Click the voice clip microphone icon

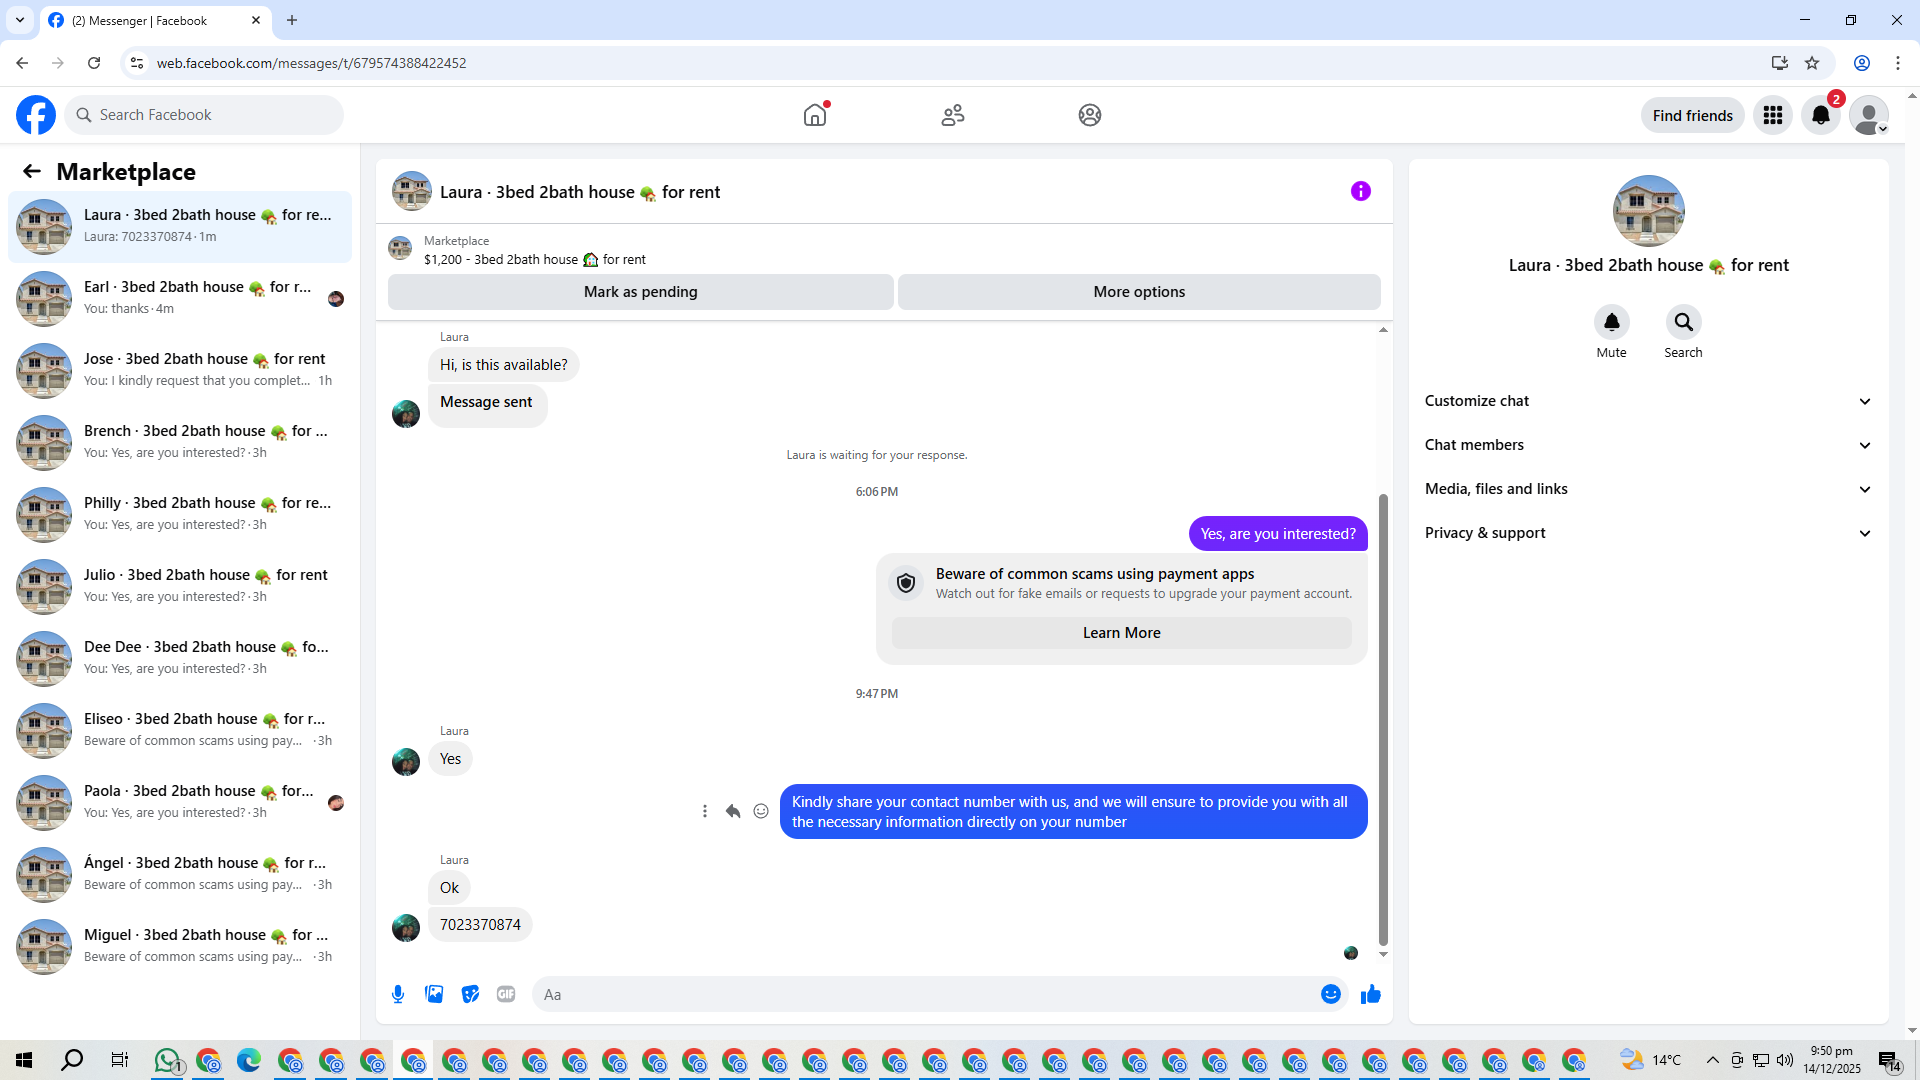pyautogui.click(x=398, y=994)
